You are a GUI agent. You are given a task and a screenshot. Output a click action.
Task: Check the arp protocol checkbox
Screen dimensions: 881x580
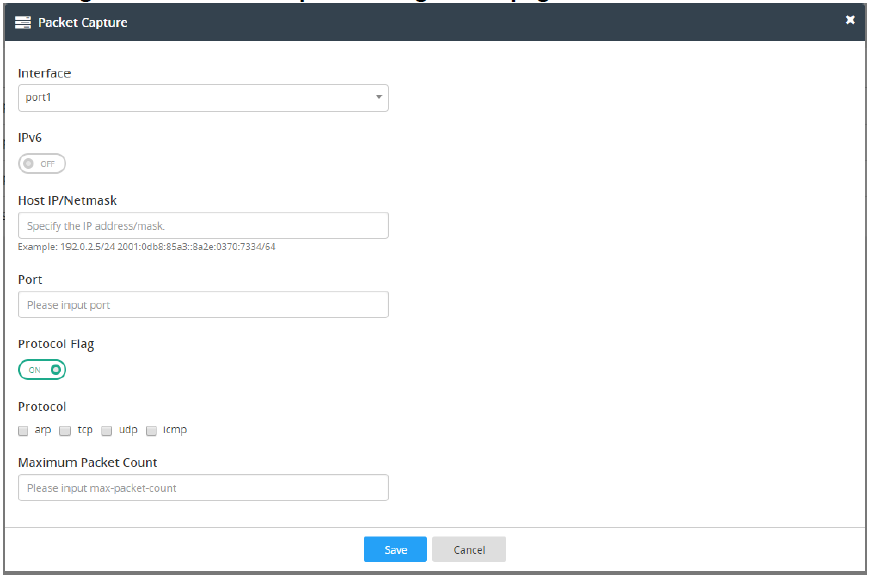pyautogui.click(x=23, y=430)
